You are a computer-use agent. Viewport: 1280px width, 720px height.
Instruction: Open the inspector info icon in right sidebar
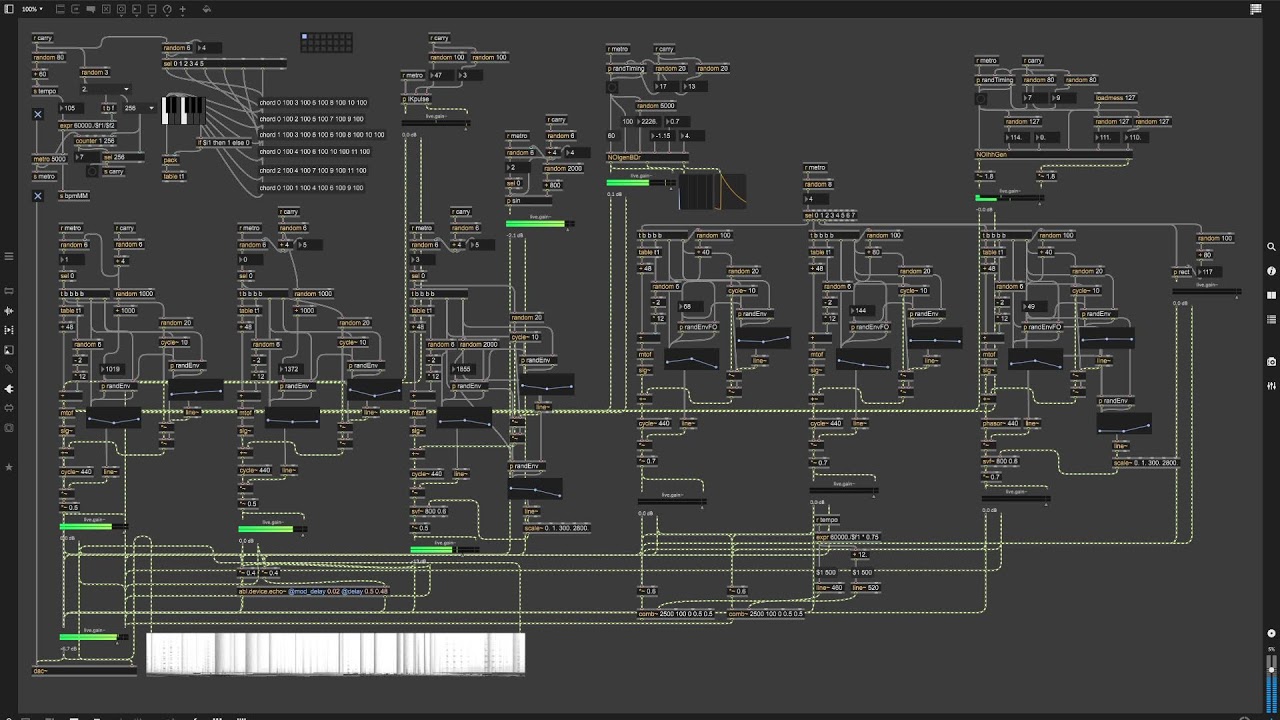click(x=1271, y=271)
